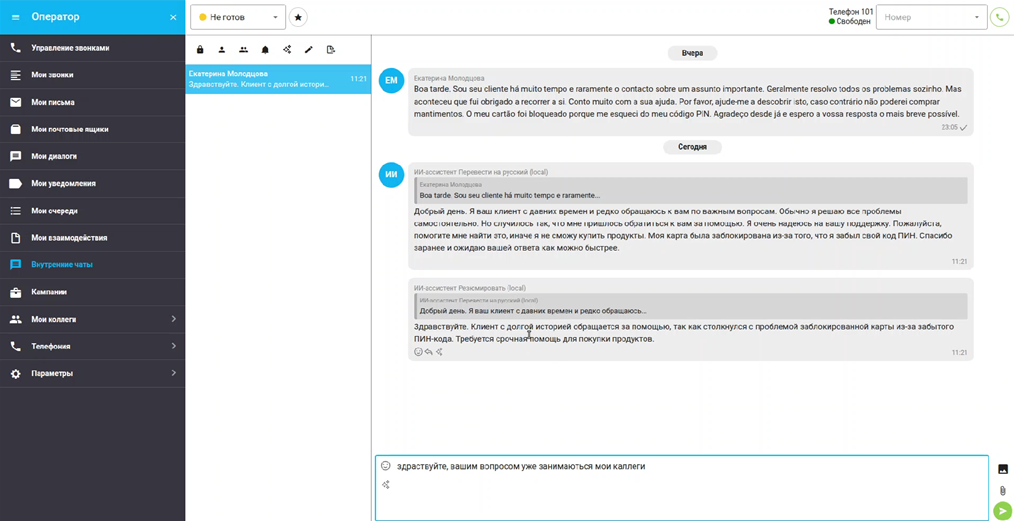Image resolution: width=1014 pixels, height=521 pixels.
Task: Expand Телефония submenu arrow
Action: pos(173,346)
